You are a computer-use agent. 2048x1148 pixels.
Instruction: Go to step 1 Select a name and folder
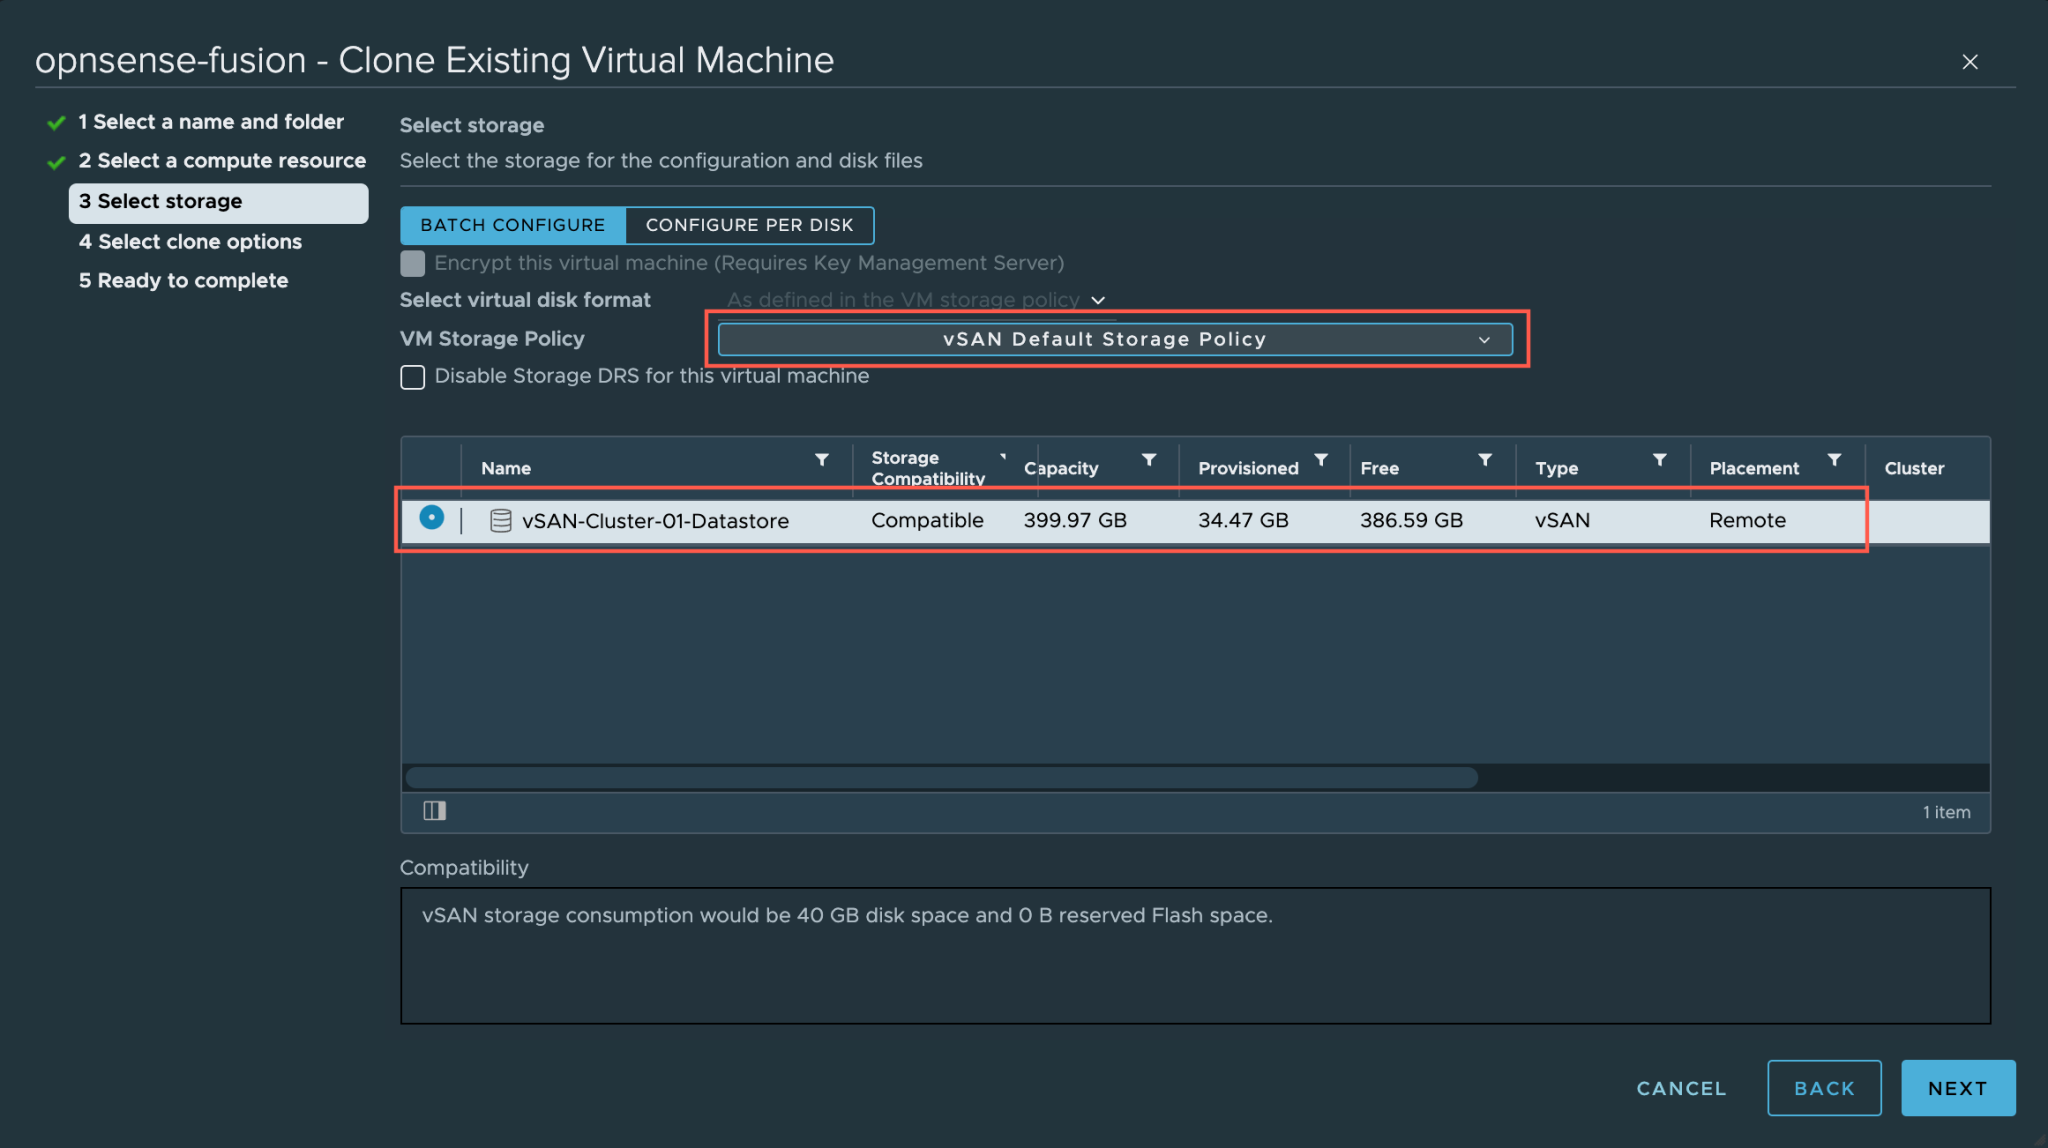click(211, 121)
